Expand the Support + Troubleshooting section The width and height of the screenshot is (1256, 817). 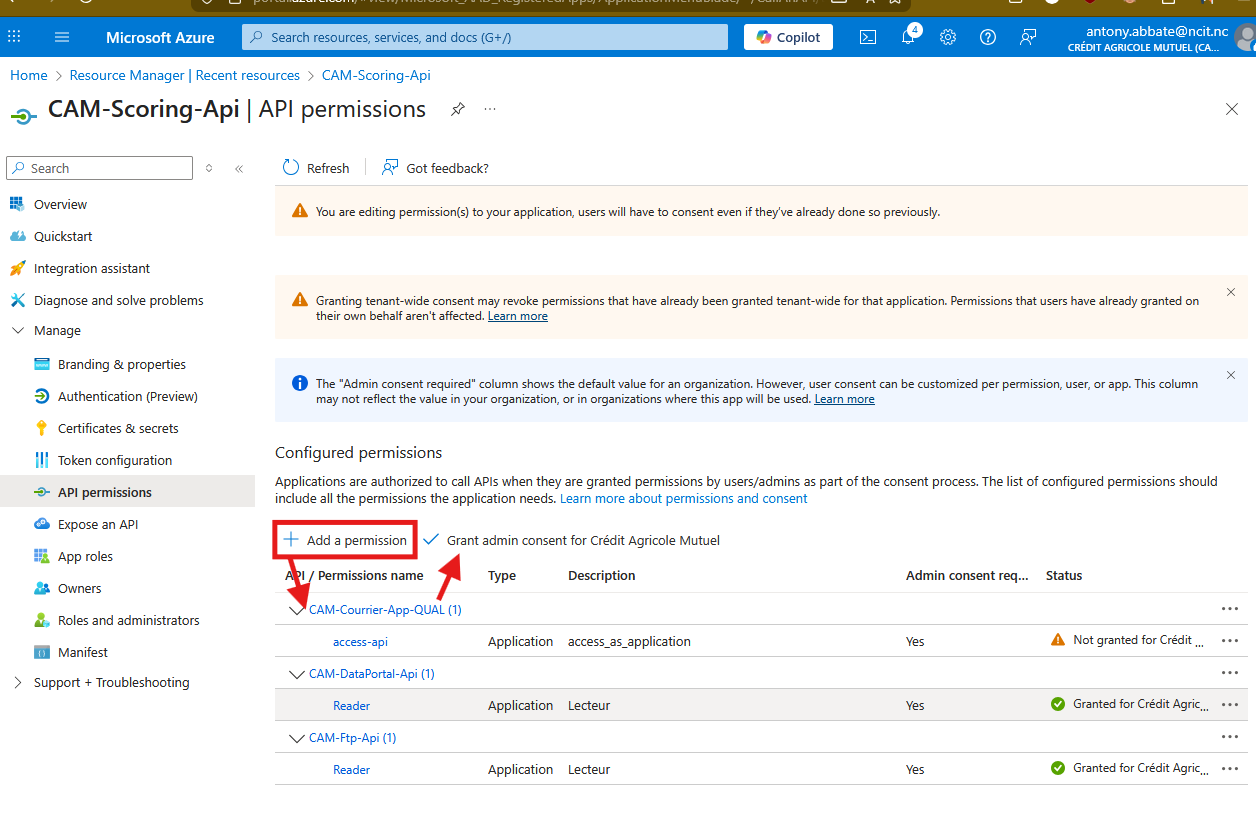(x=18, y=682)
